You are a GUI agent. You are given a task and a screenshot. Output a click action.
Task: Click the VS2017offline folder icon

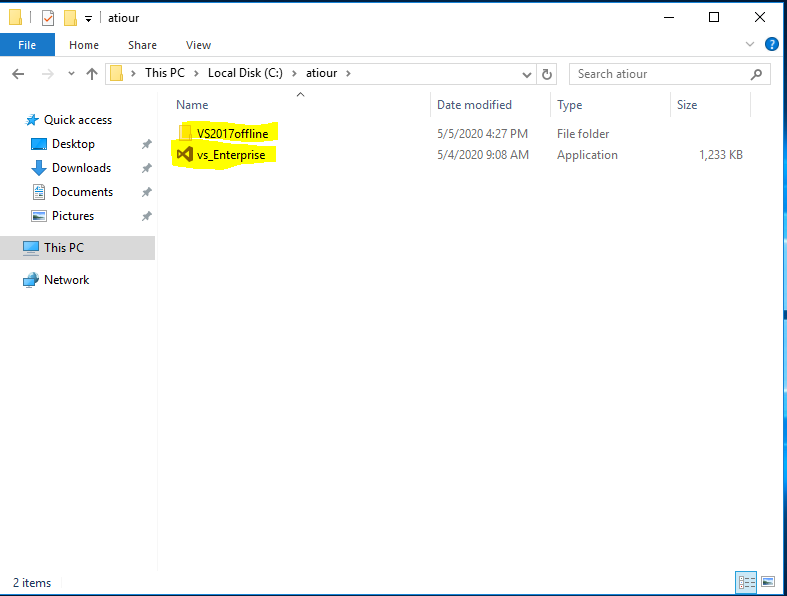coord(185,133)
